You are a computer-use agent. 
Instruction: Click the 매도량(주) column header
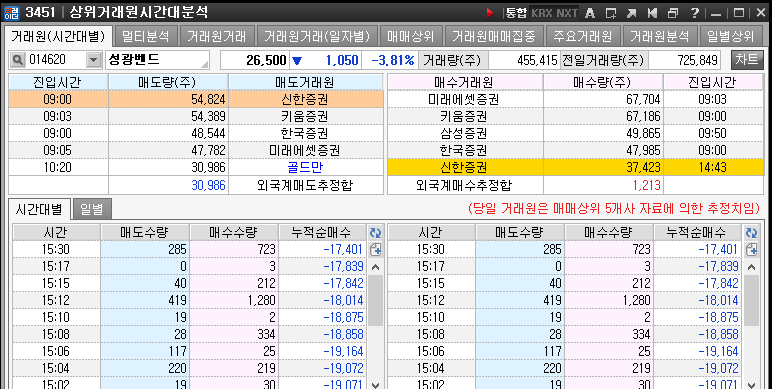168,82
